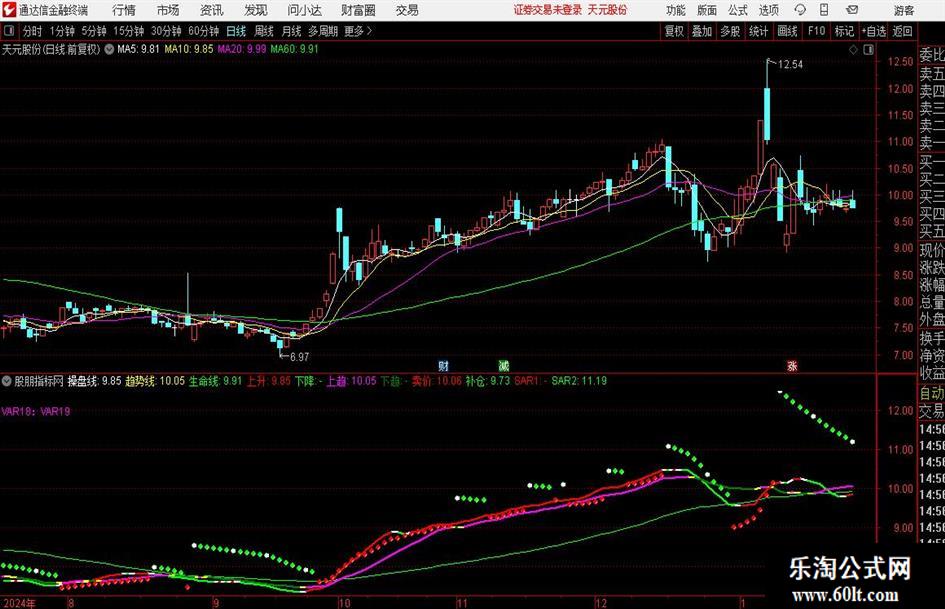Screen dimensions: 945x609
Task: Select the 月线 period tab
Action: [x=291, y=31]
